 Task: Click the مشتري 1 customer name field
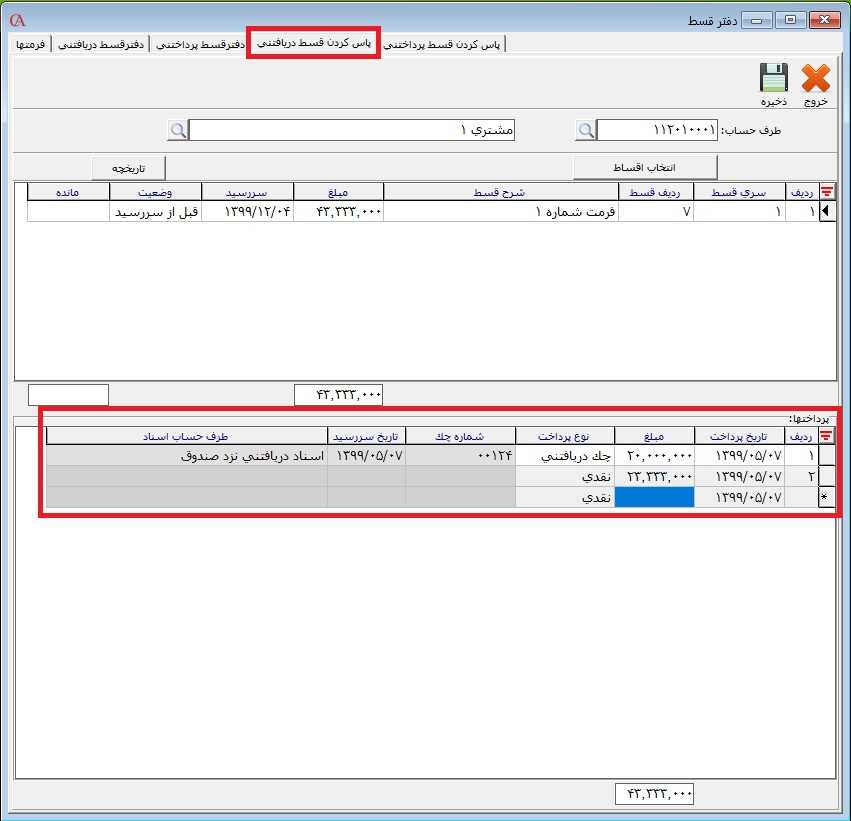coord(352,131)
